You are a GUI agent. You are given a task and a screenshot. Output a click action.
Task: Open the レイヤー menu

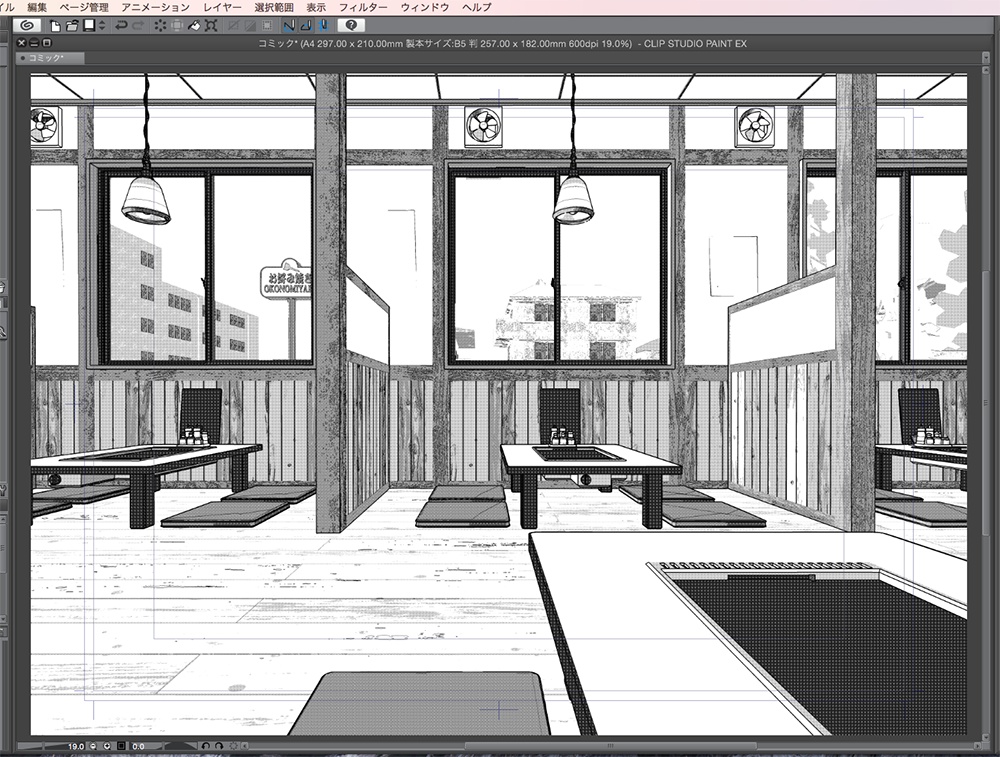pyautogui.click(x=223, y=7)
